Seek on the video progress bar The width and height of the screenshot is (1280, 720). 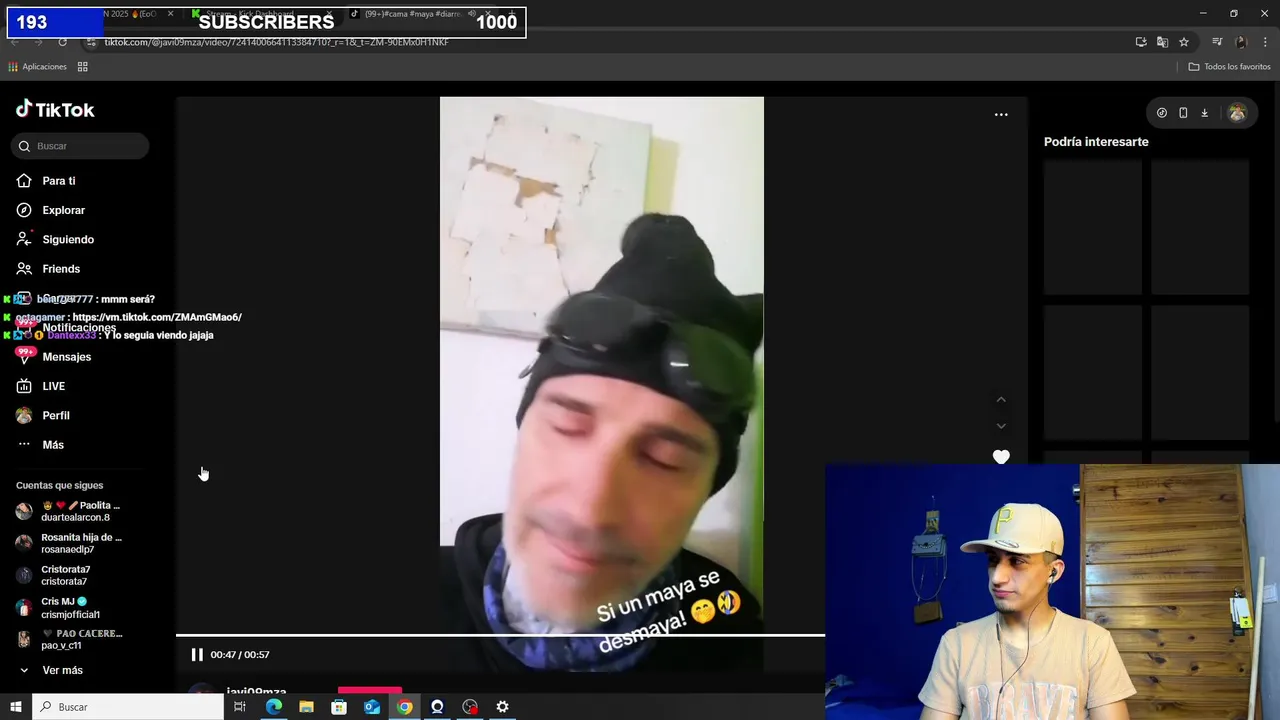coord(500,635)
